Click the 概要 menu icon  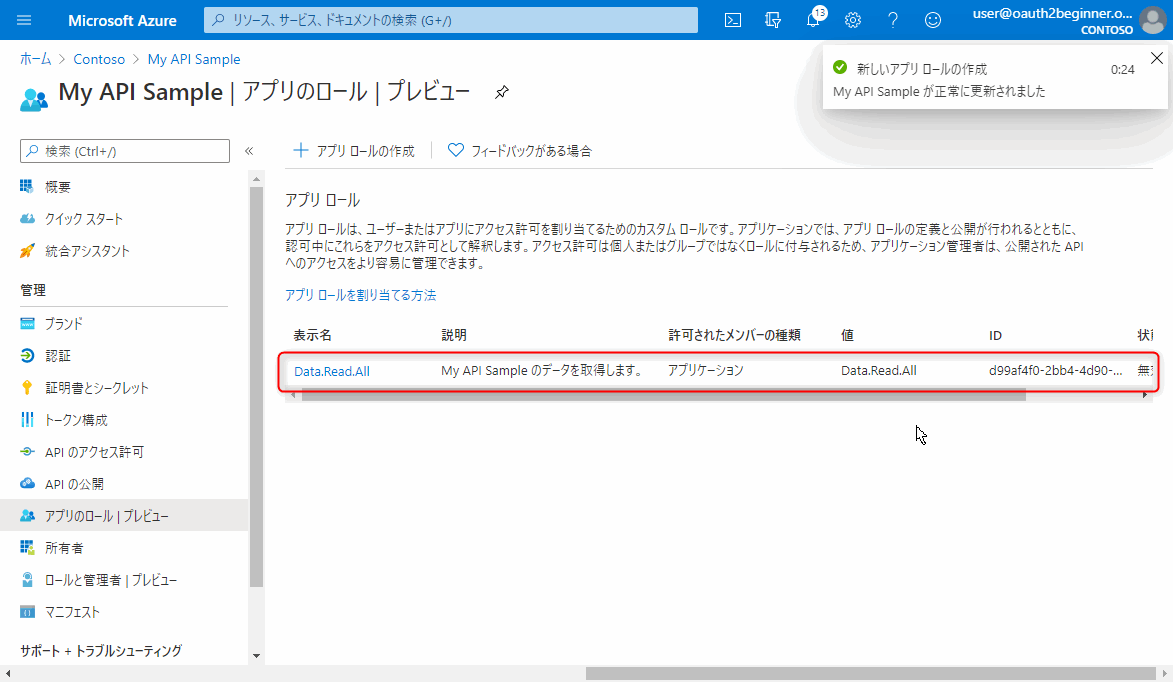click(27, 186)
